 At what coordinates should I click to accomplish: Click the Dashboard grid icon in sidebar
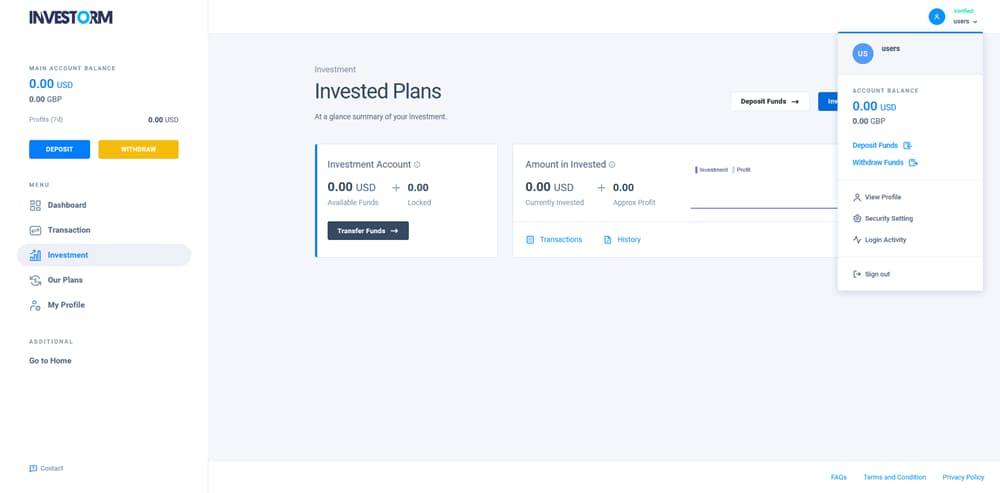point(36,205)
